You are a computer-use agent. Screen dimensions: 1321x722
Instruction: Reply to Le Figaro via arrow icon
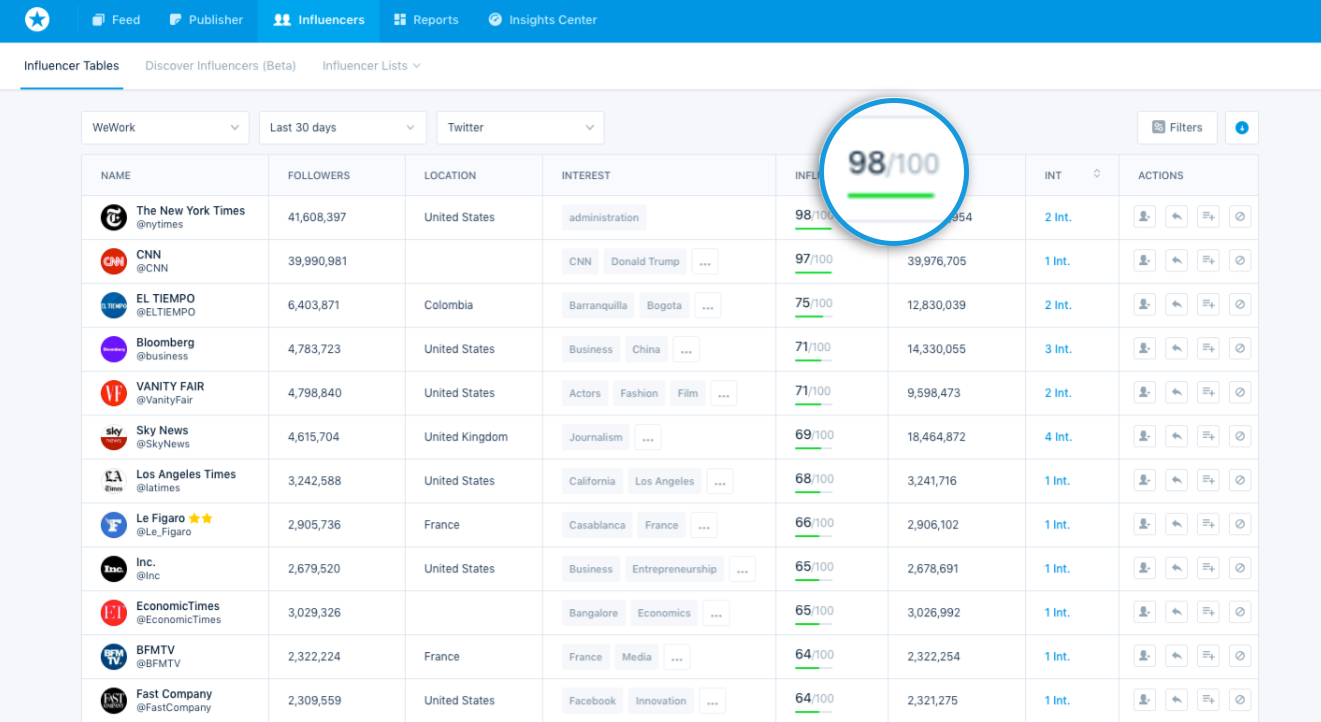(1177, 525)
